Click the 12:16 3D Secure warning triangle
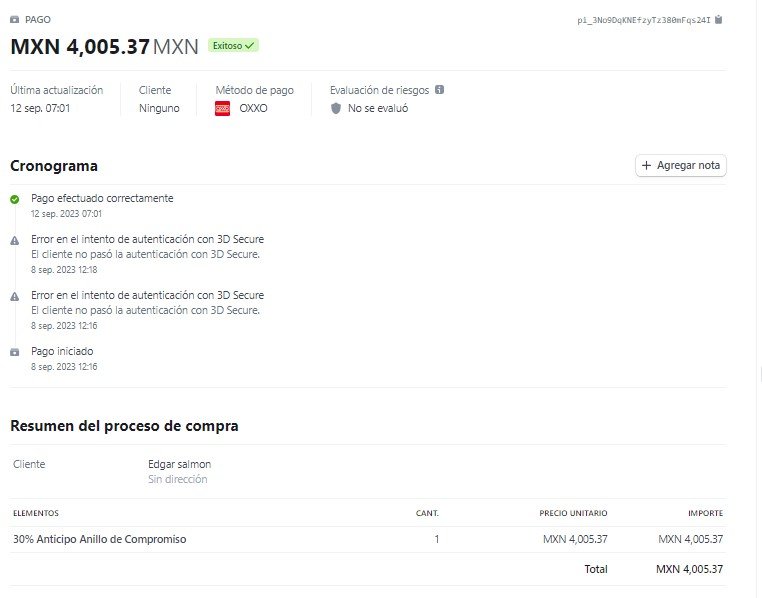This screenshot has width=762, height=598. [15, 296]
